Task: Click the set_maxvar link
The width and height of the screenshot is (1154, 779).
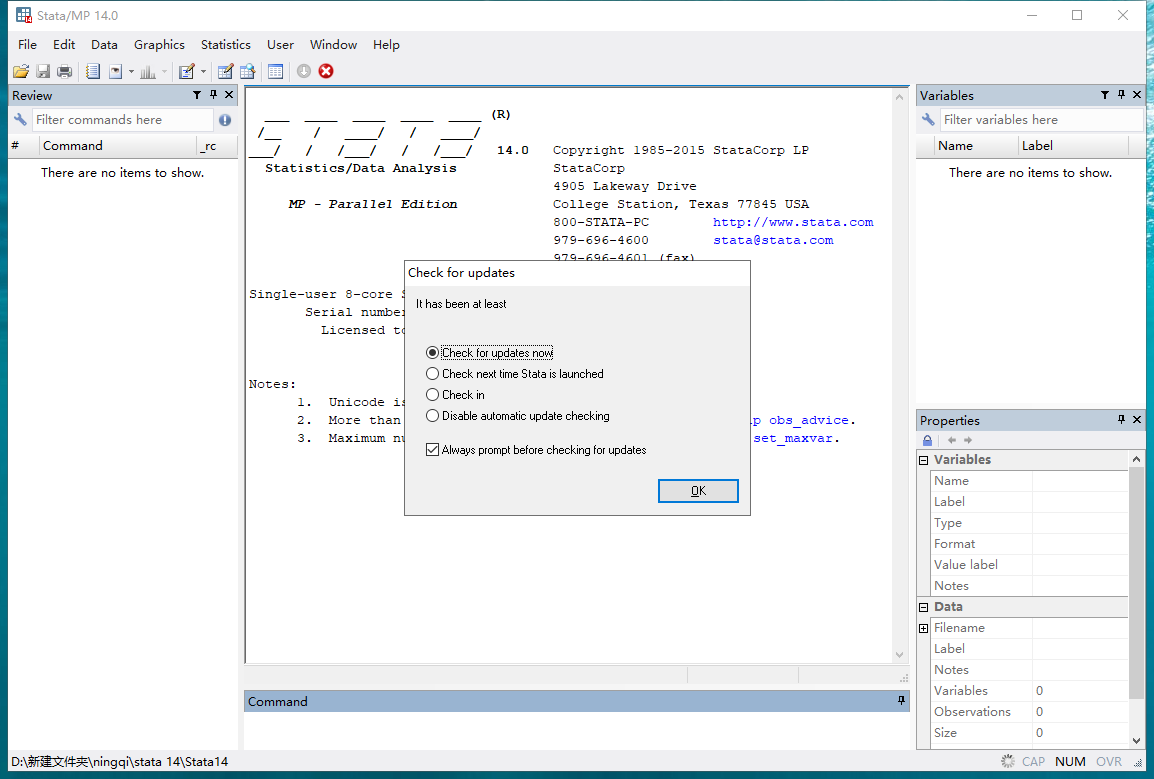Action: tap(793, 439)
